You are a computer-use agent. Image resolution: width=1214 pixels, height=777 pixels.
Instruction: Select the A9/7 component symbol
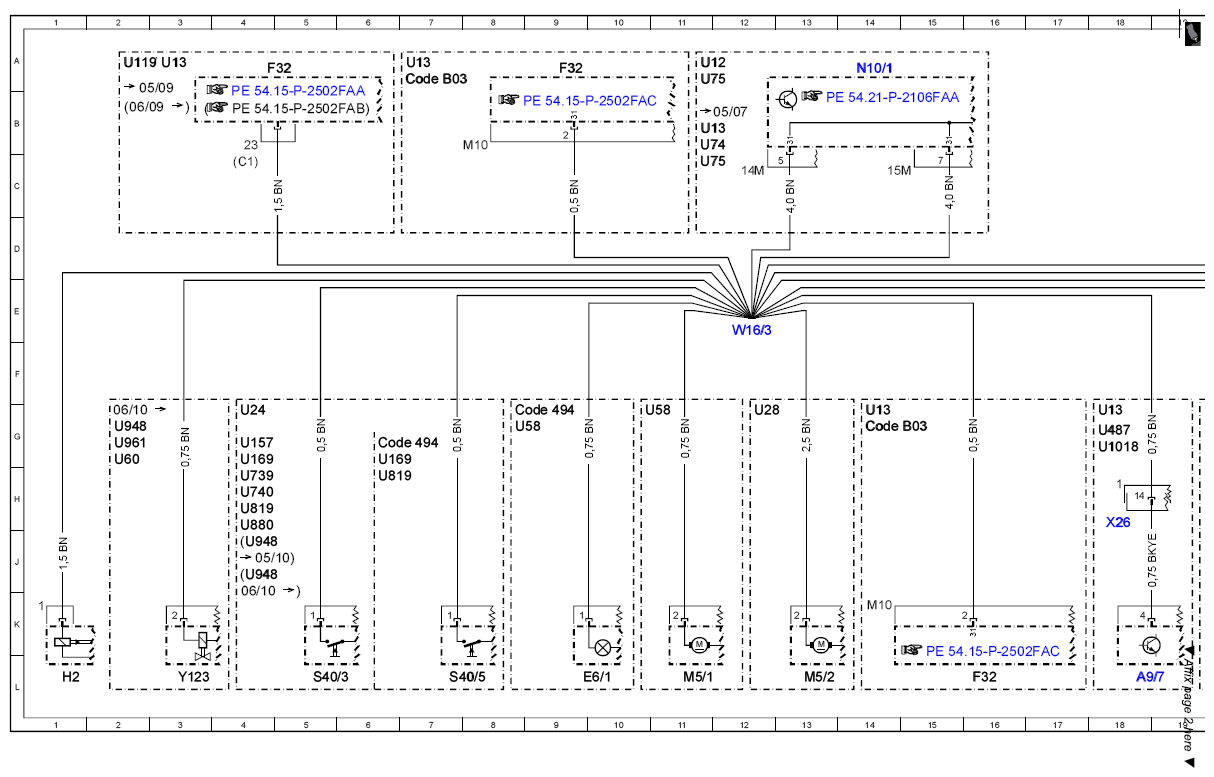tap(1151, 645)
